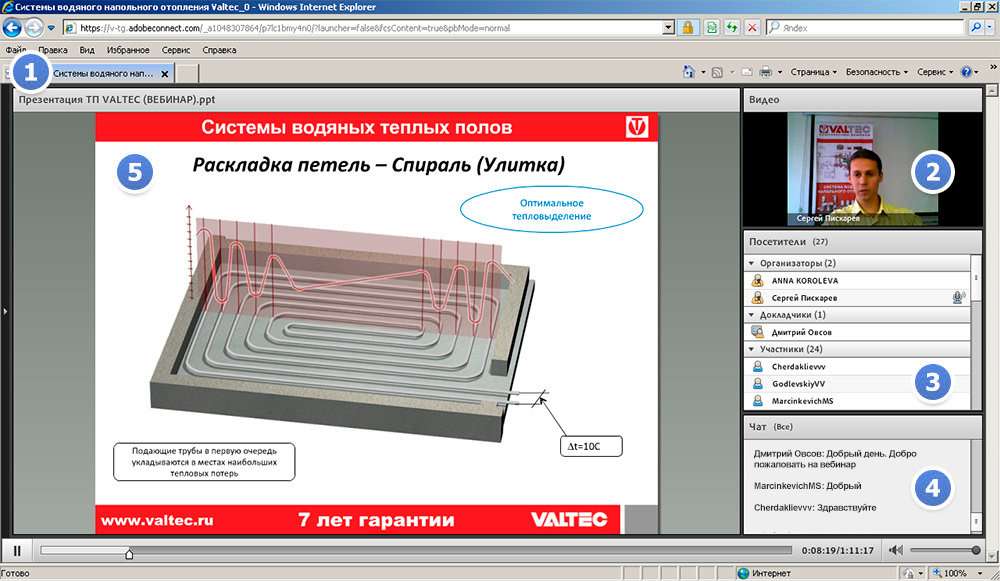Refresh the page with green arrows icon

732,28
